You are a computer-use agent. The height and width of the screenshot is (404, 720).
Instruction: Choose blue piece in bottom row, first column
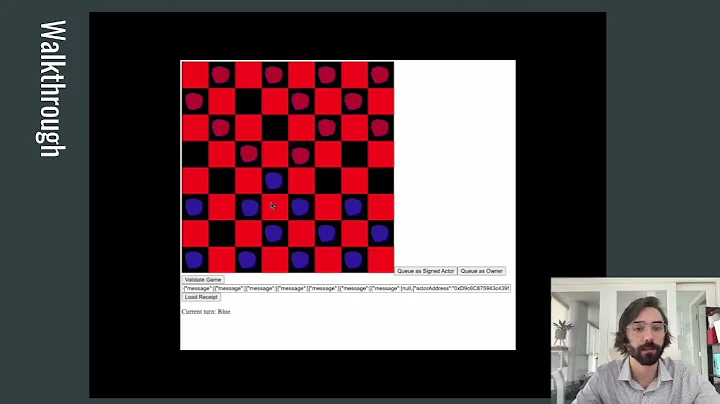pyautogui.click(x=194, y=260)
